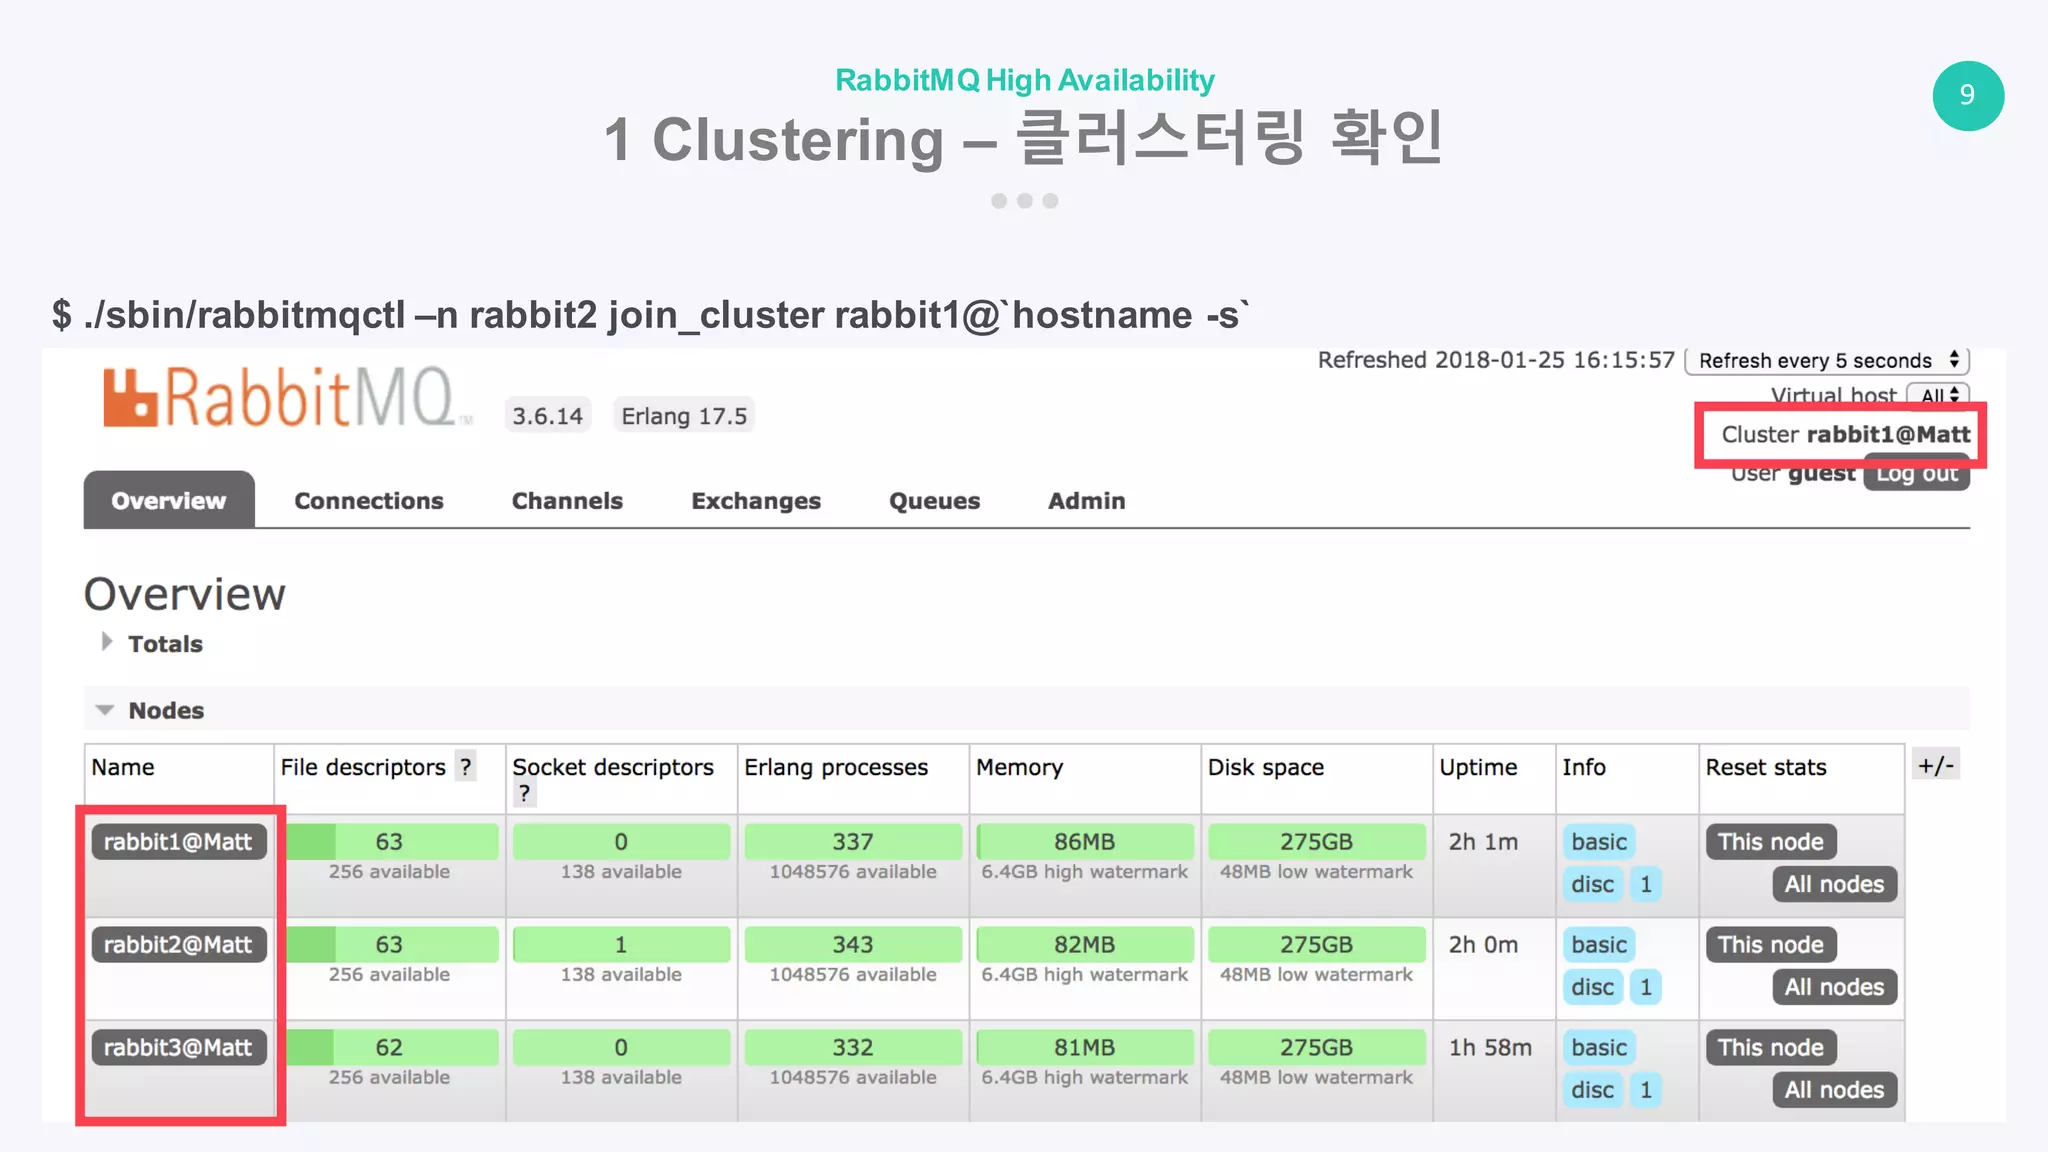This screenshot has height=1152, width=2048.
Task: Switch to the Connections tab
Action: 369,501
